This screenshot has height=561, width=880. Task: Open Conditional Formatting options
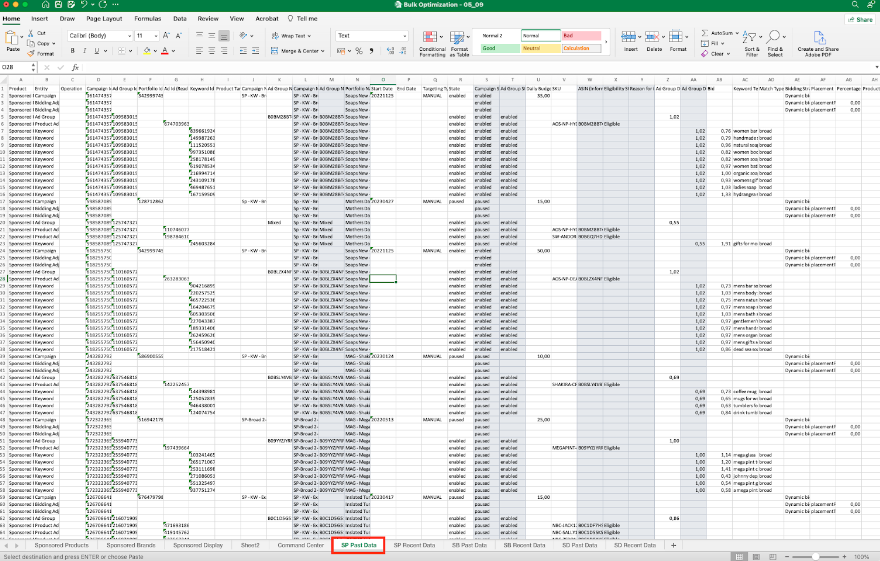point(432,44)
